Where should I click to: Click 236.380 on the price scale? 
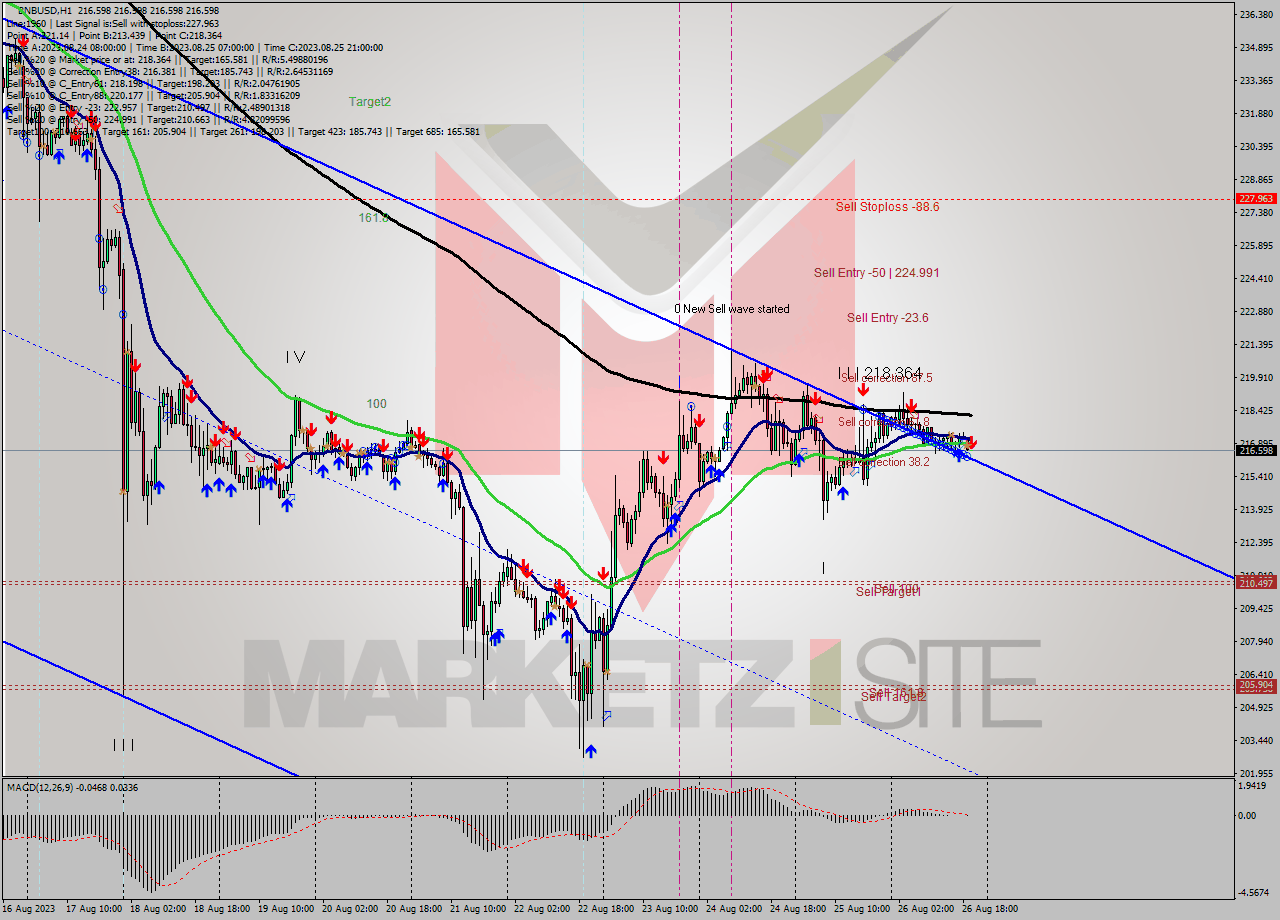[1255, 15]
